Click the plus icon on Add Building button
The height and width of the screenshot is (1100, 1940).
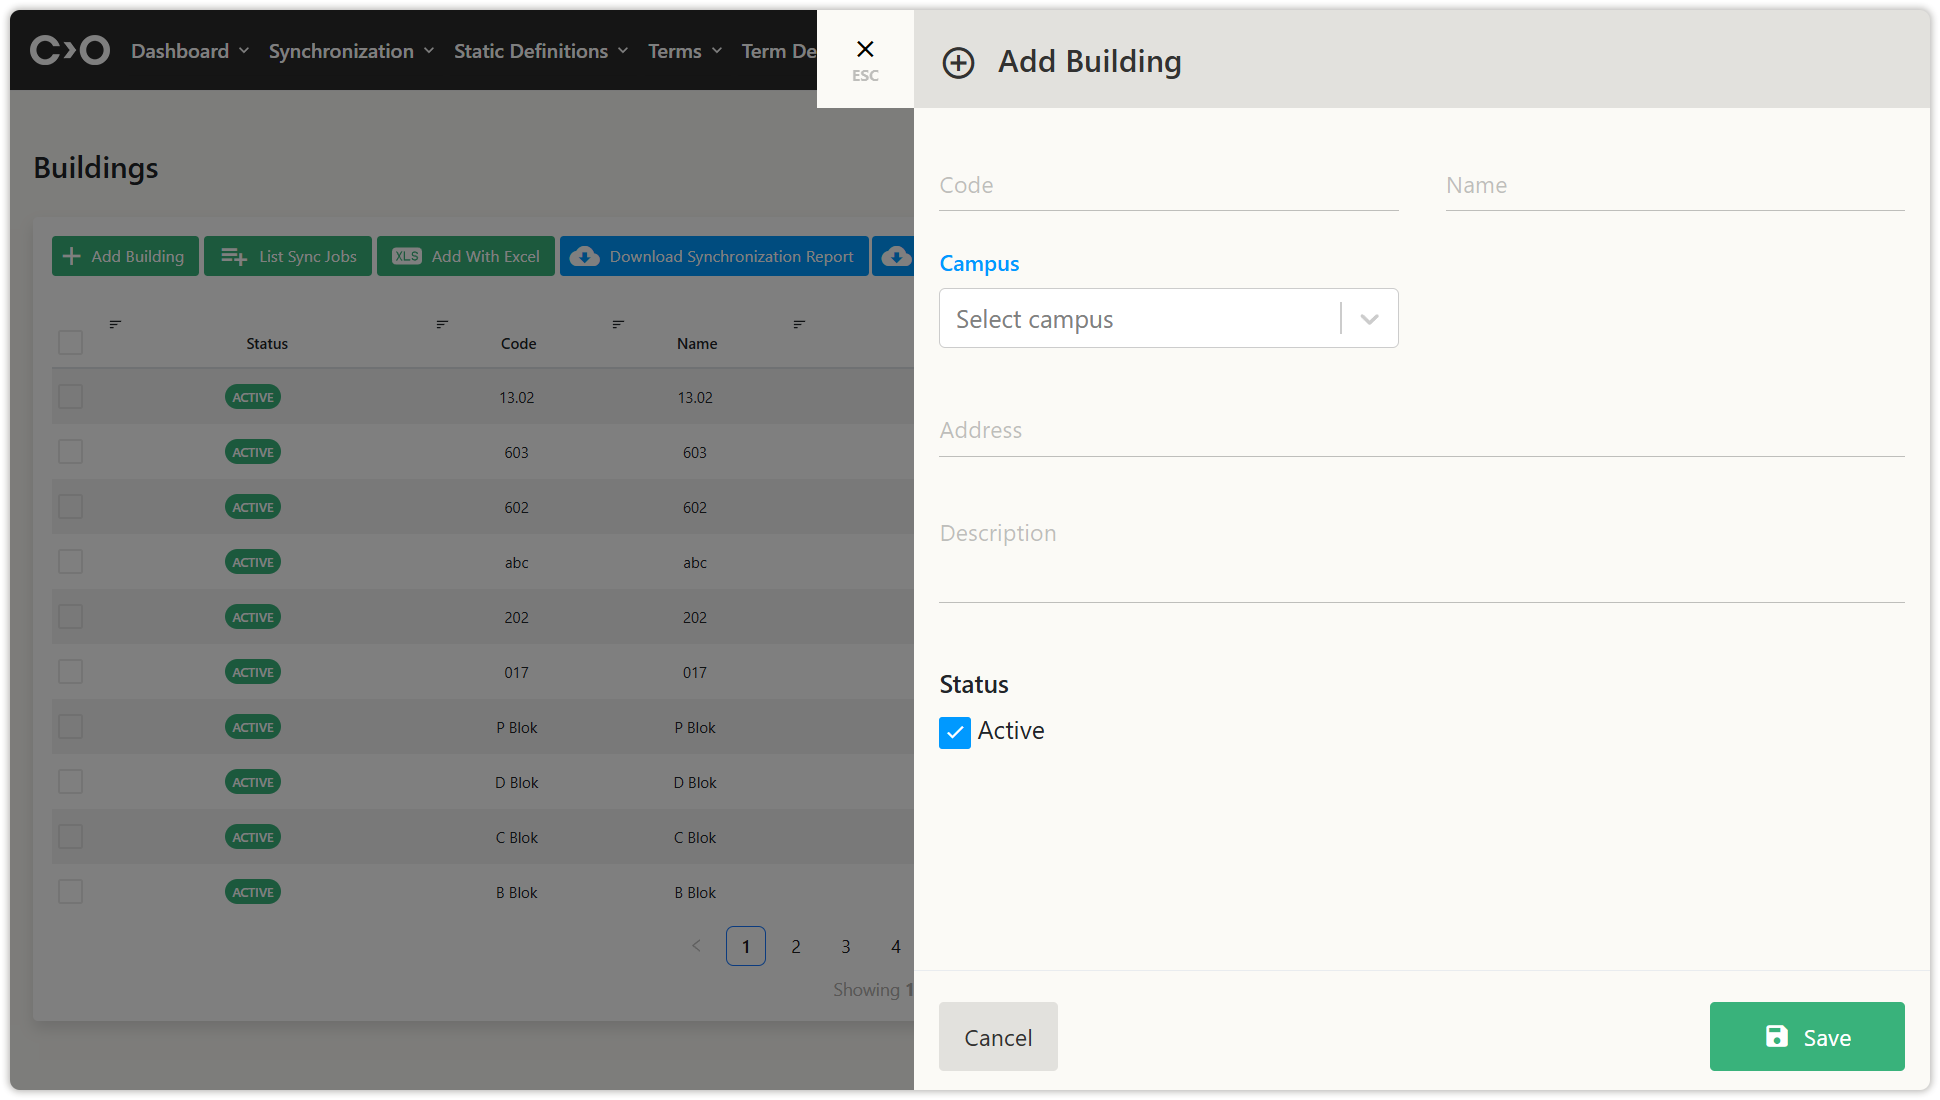[72, 257]
